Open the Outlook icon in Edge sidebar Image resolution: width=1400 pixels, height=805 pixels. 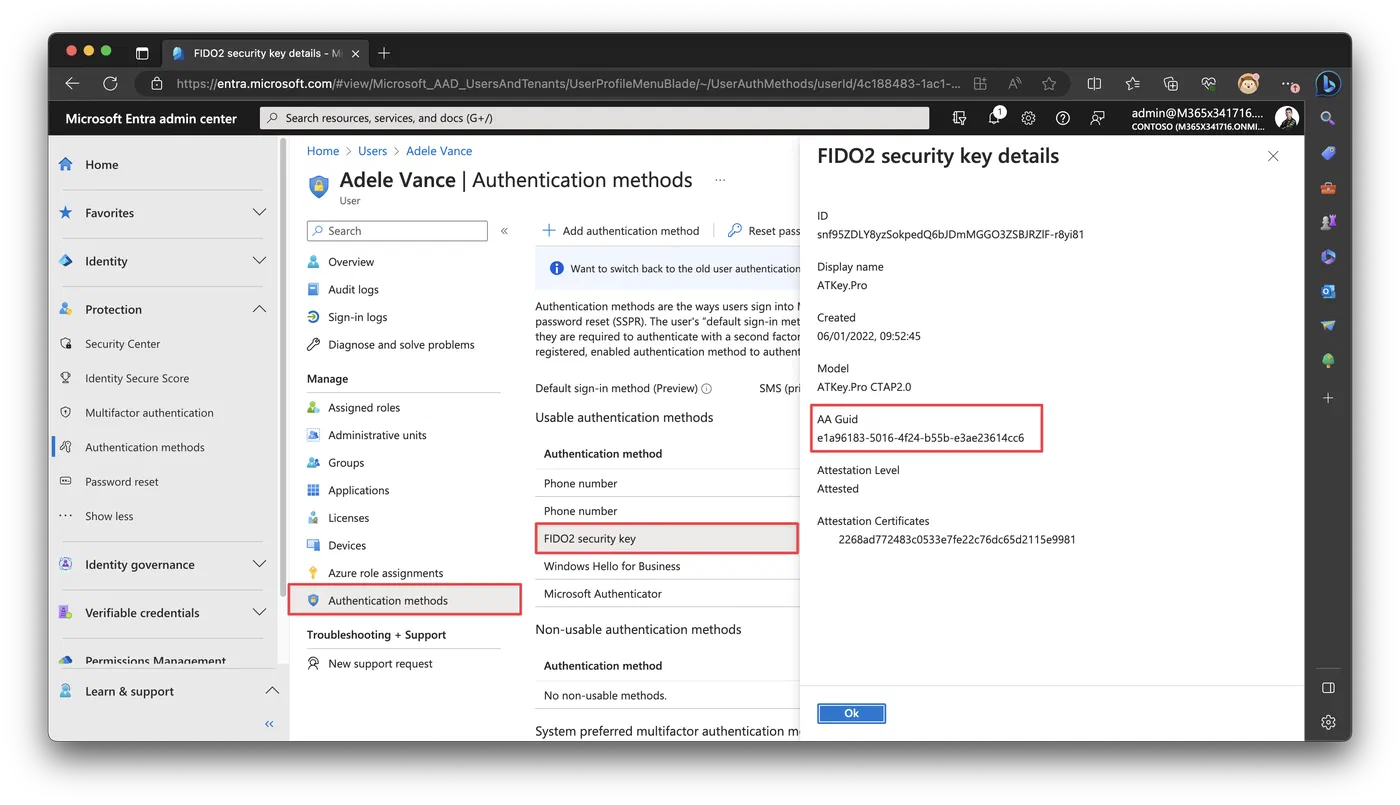tap(1328, 291)
